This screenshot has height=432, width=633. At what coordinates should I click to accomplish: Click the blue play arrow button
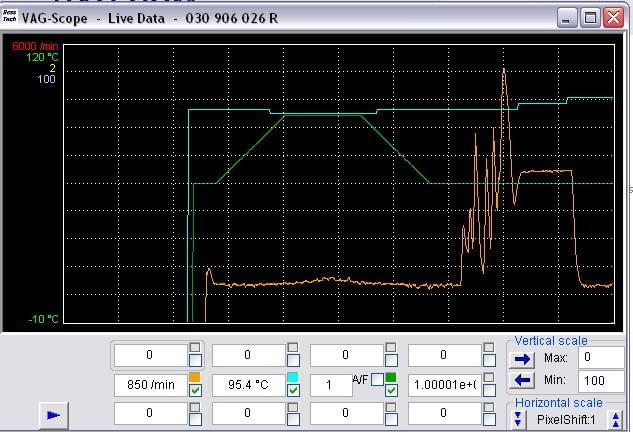point(54,415)
